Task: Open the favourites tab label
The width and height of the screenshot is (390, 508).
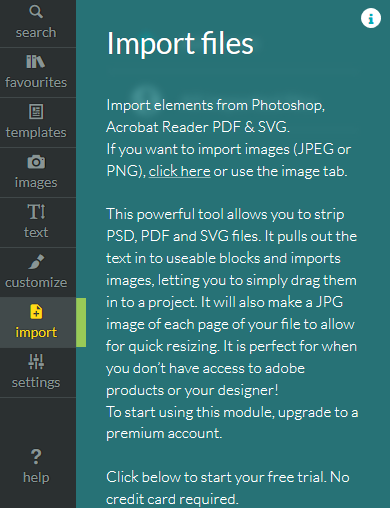Action: pyautogui.click(x=36, y=82)
